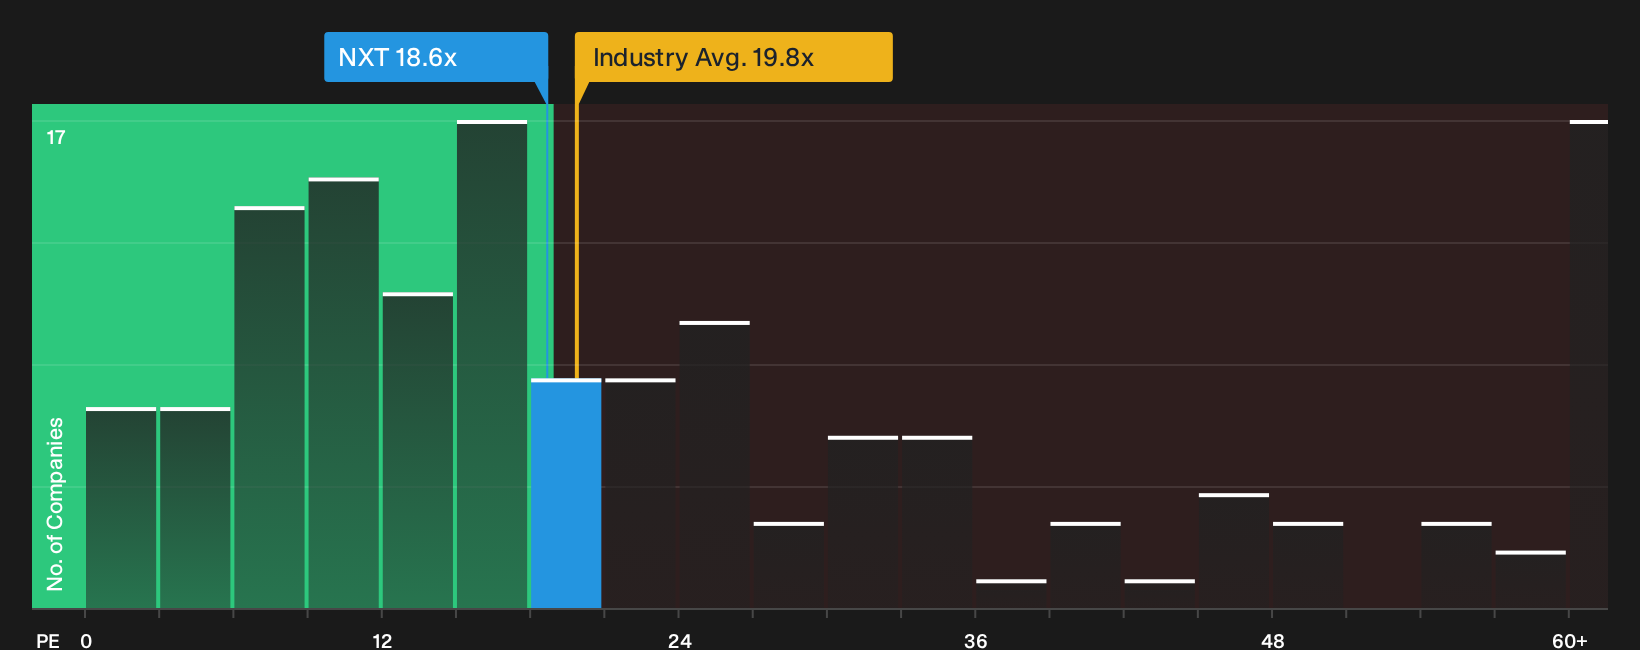
Task: Click the yellow Industry Avg. vertical marker line
Action: pyautogui.click(x=577, y=240)
